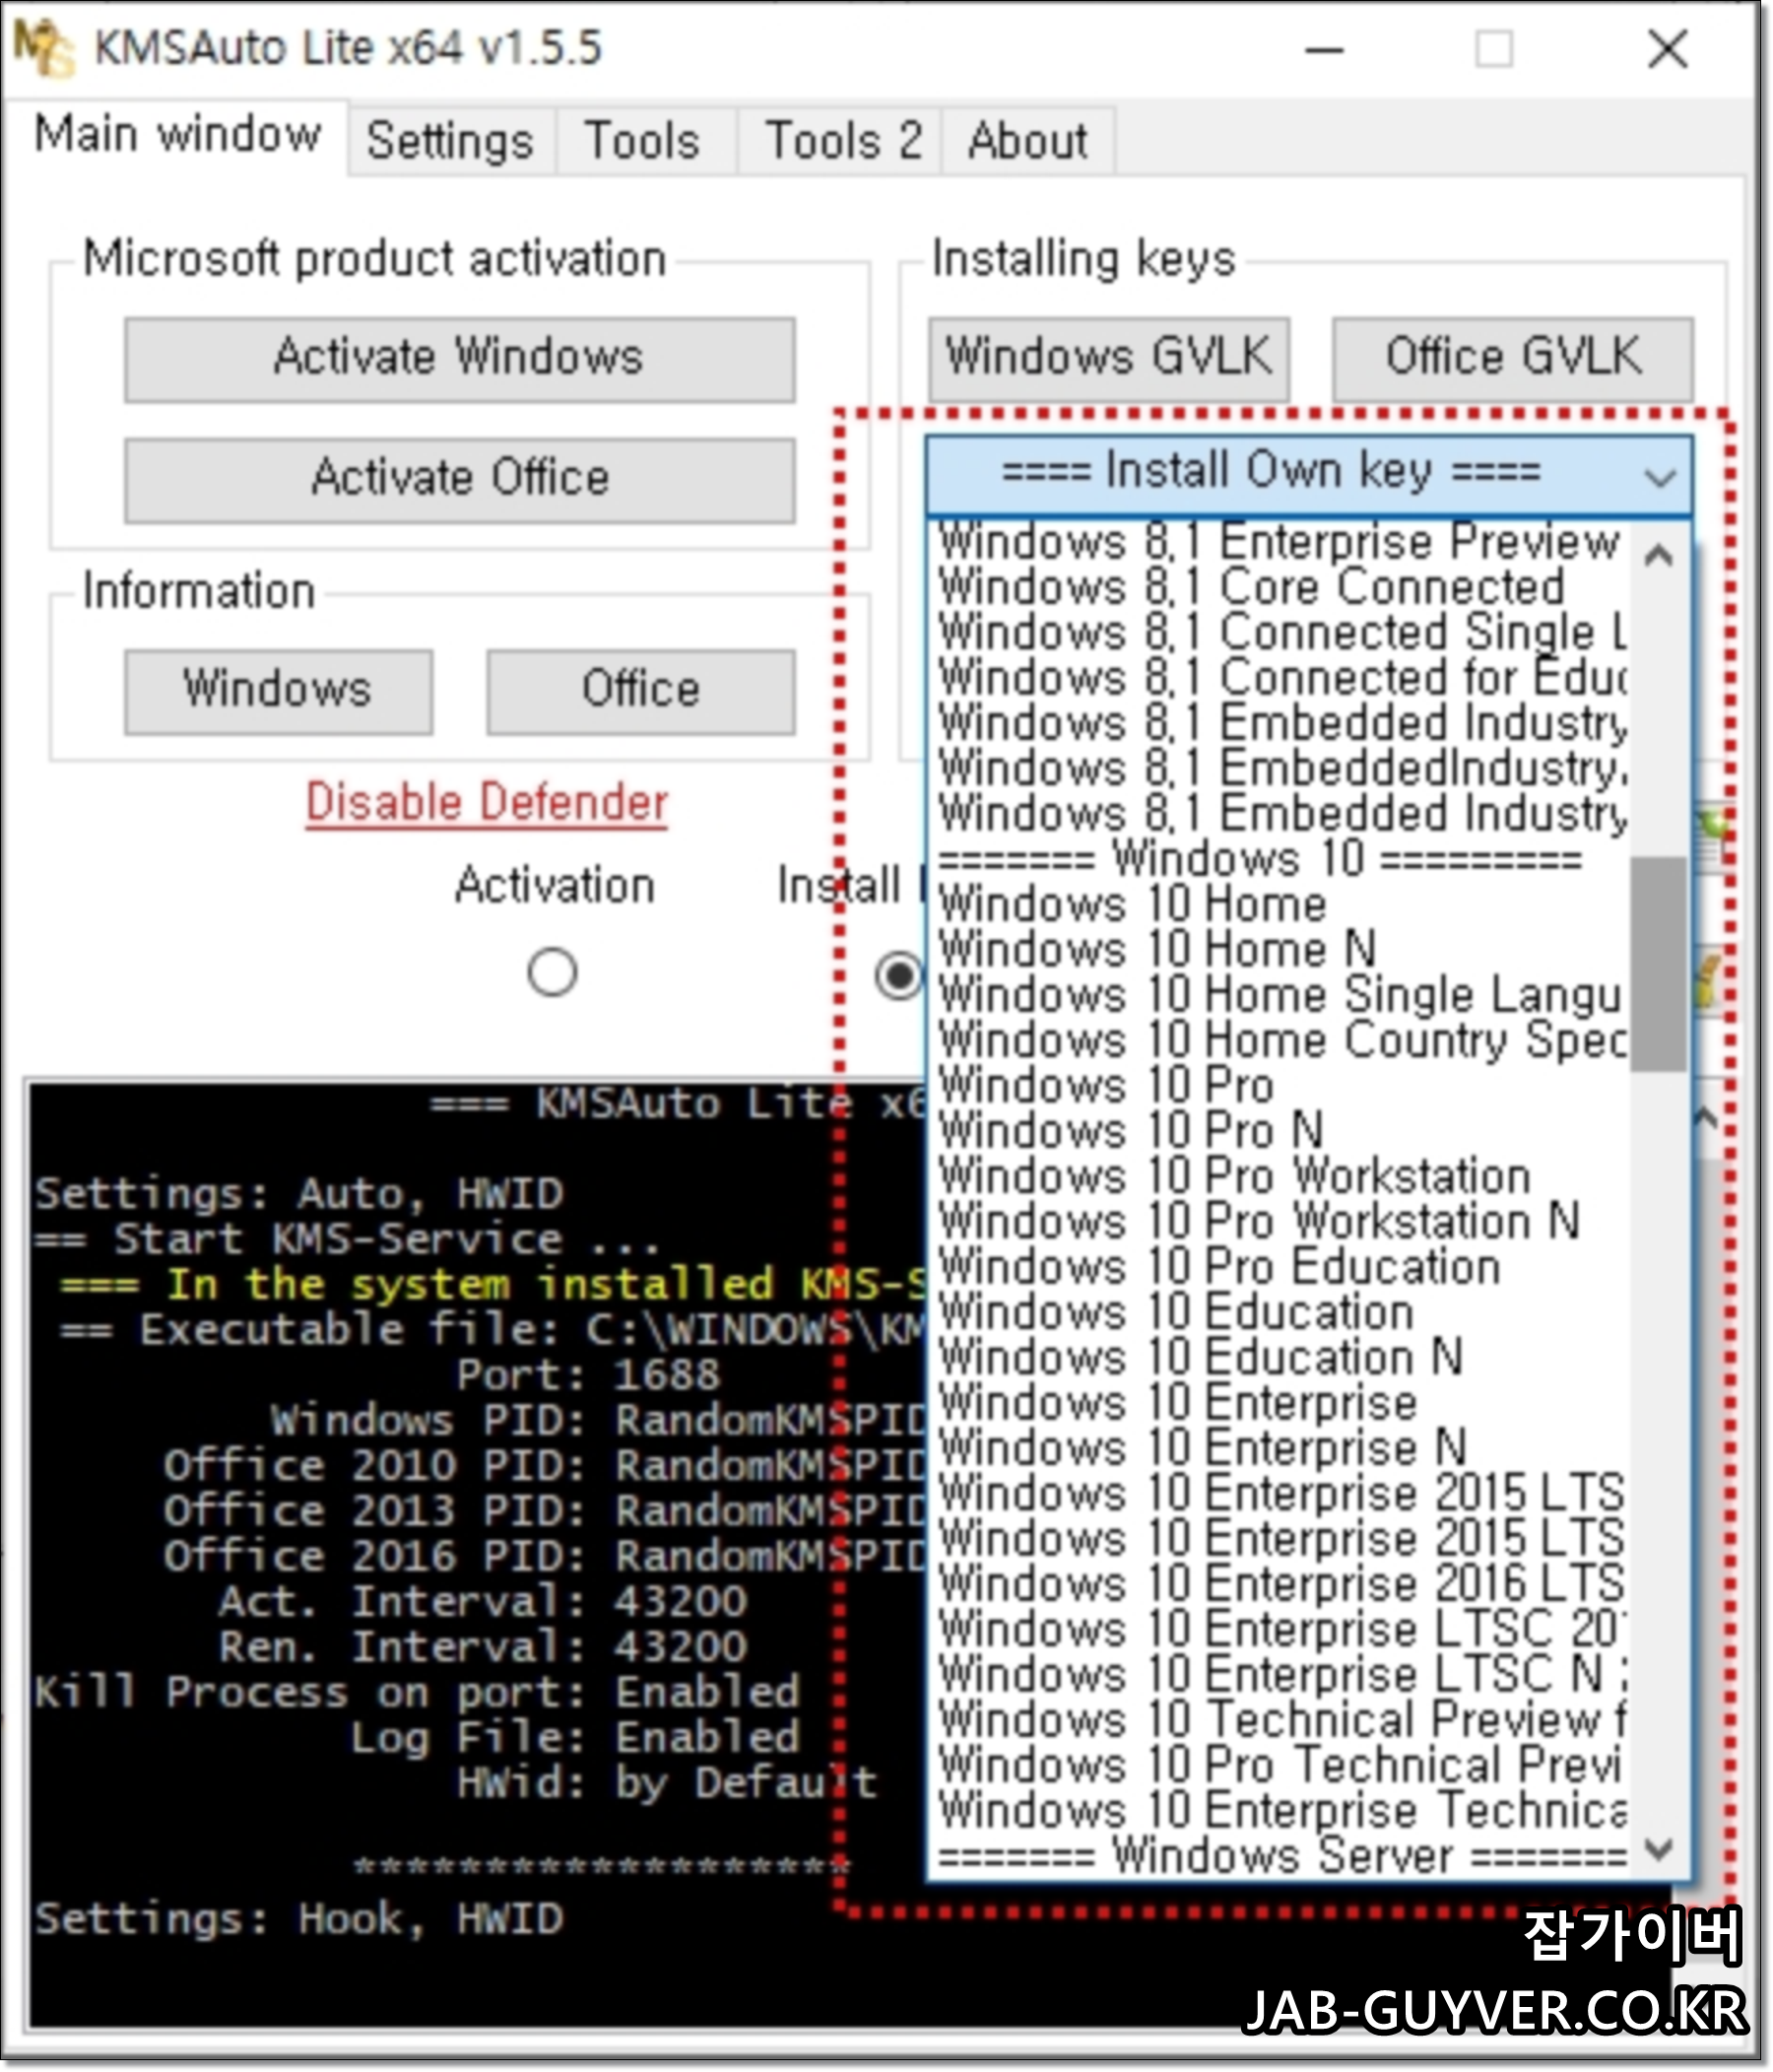Image resolution: width=1773 pixels, height=2072 pixels.
Task: Select Windows 10 Pro Education
Action: click(1280, 1267)
